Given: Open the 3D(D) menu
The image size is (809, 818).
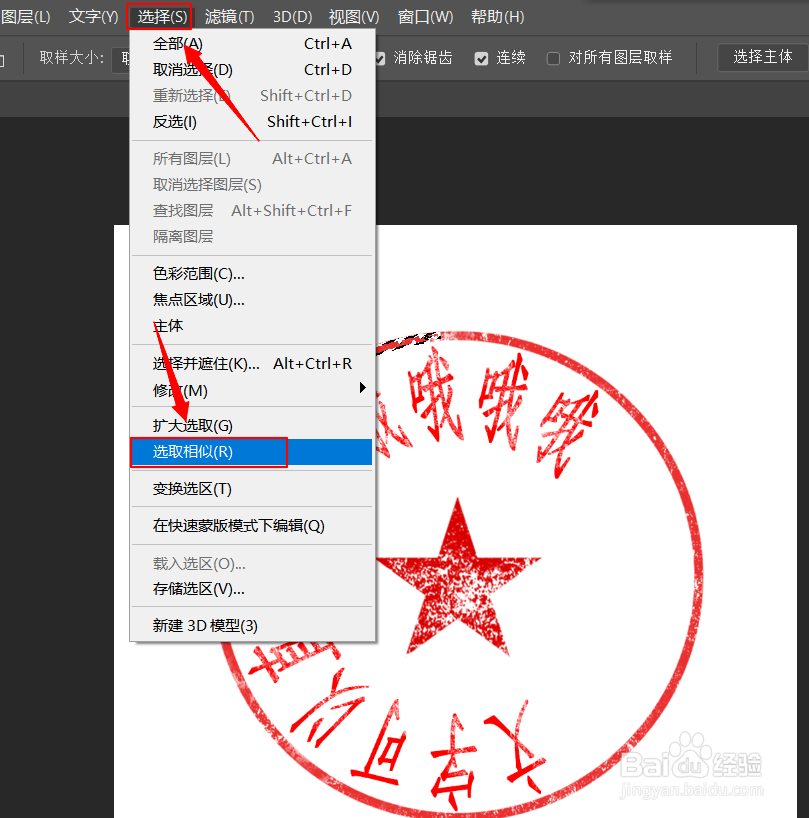Looking at the screenshot, I should pos(291,16).
